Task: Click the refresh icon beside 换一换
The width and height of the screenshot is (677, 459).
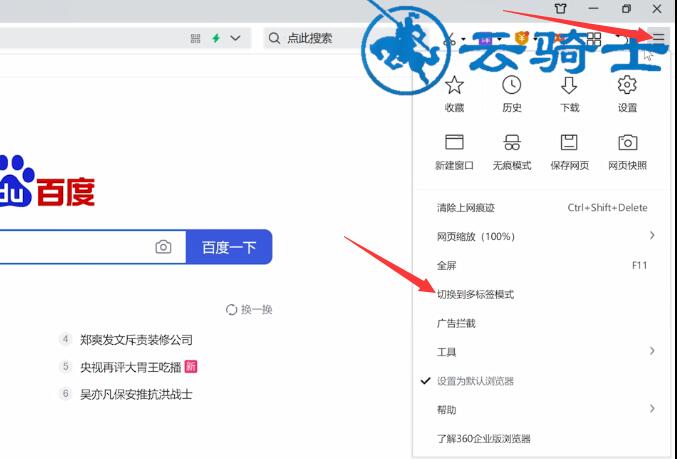Action: [231, 310]
